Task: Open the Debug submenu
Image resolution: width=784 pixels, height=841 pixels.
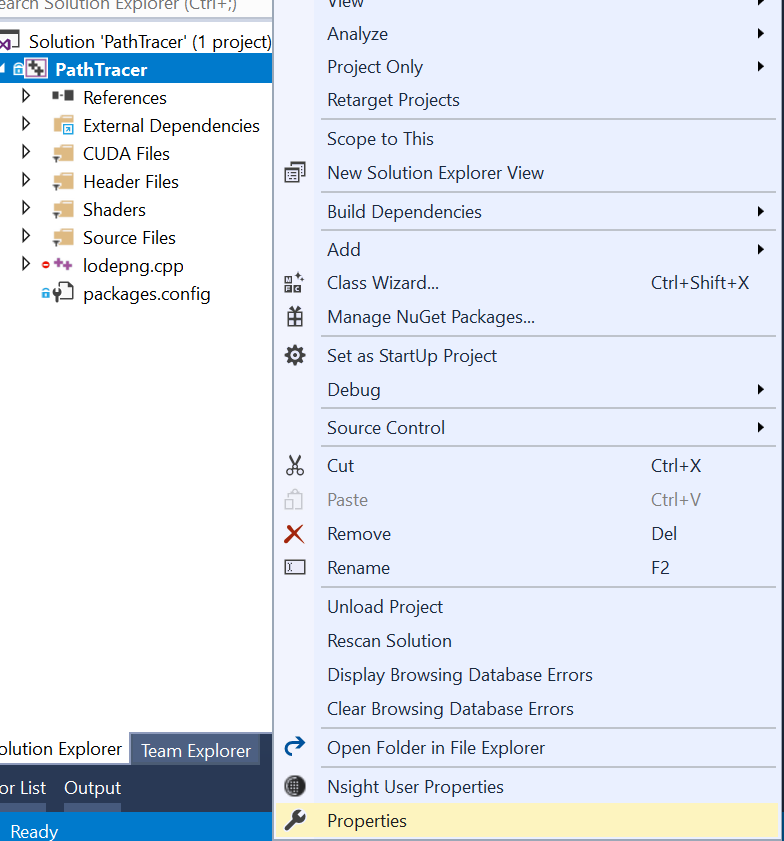Action: pos(526,389)
